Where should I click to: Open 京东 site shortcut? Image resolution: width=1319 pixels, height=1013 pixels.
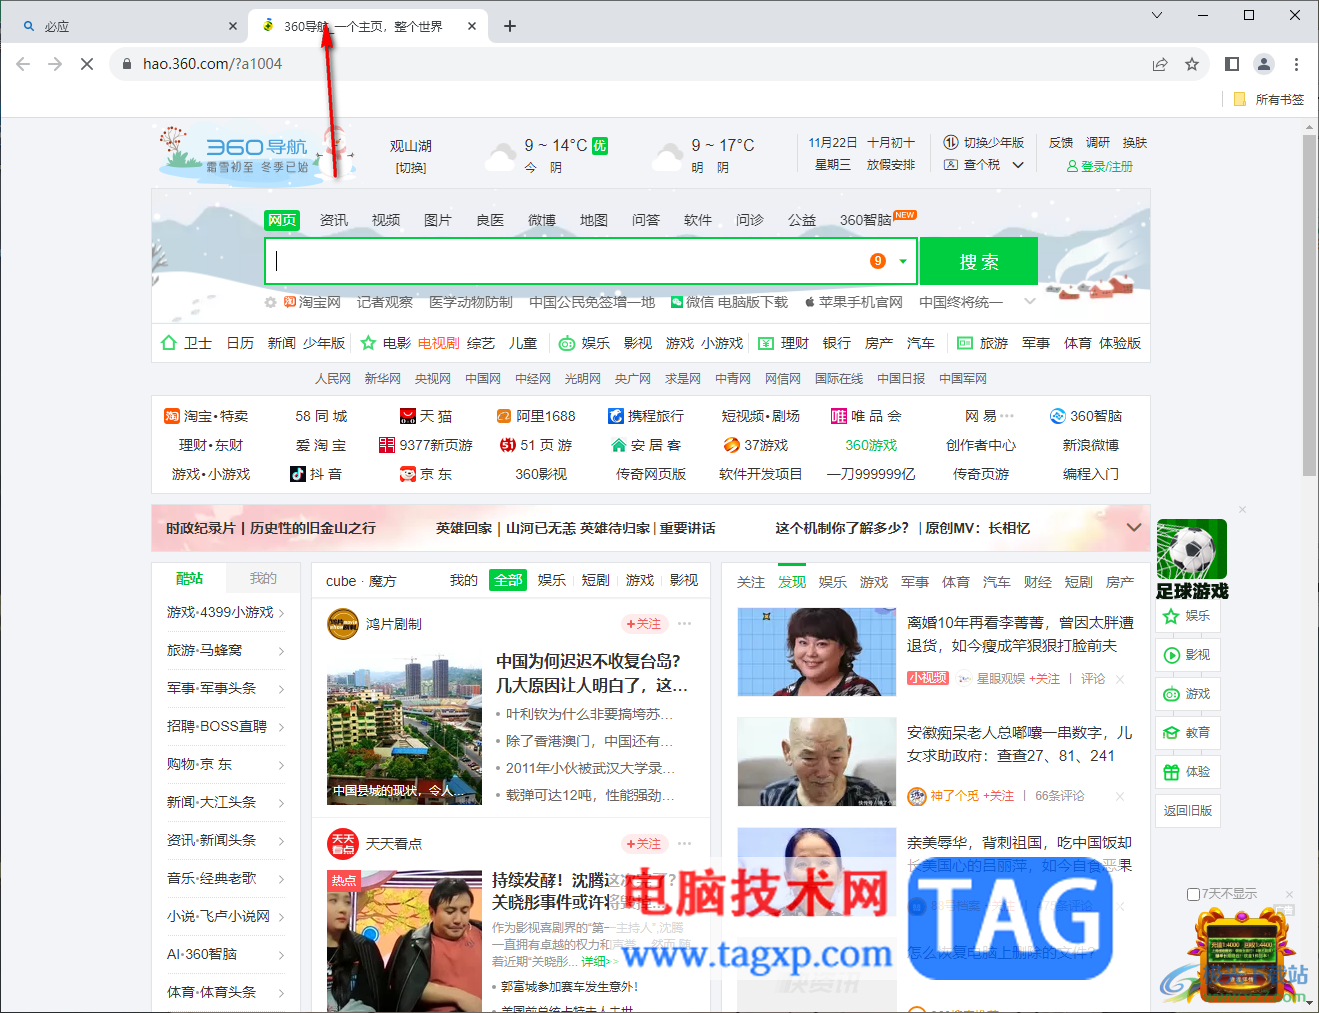coord(426,474)
